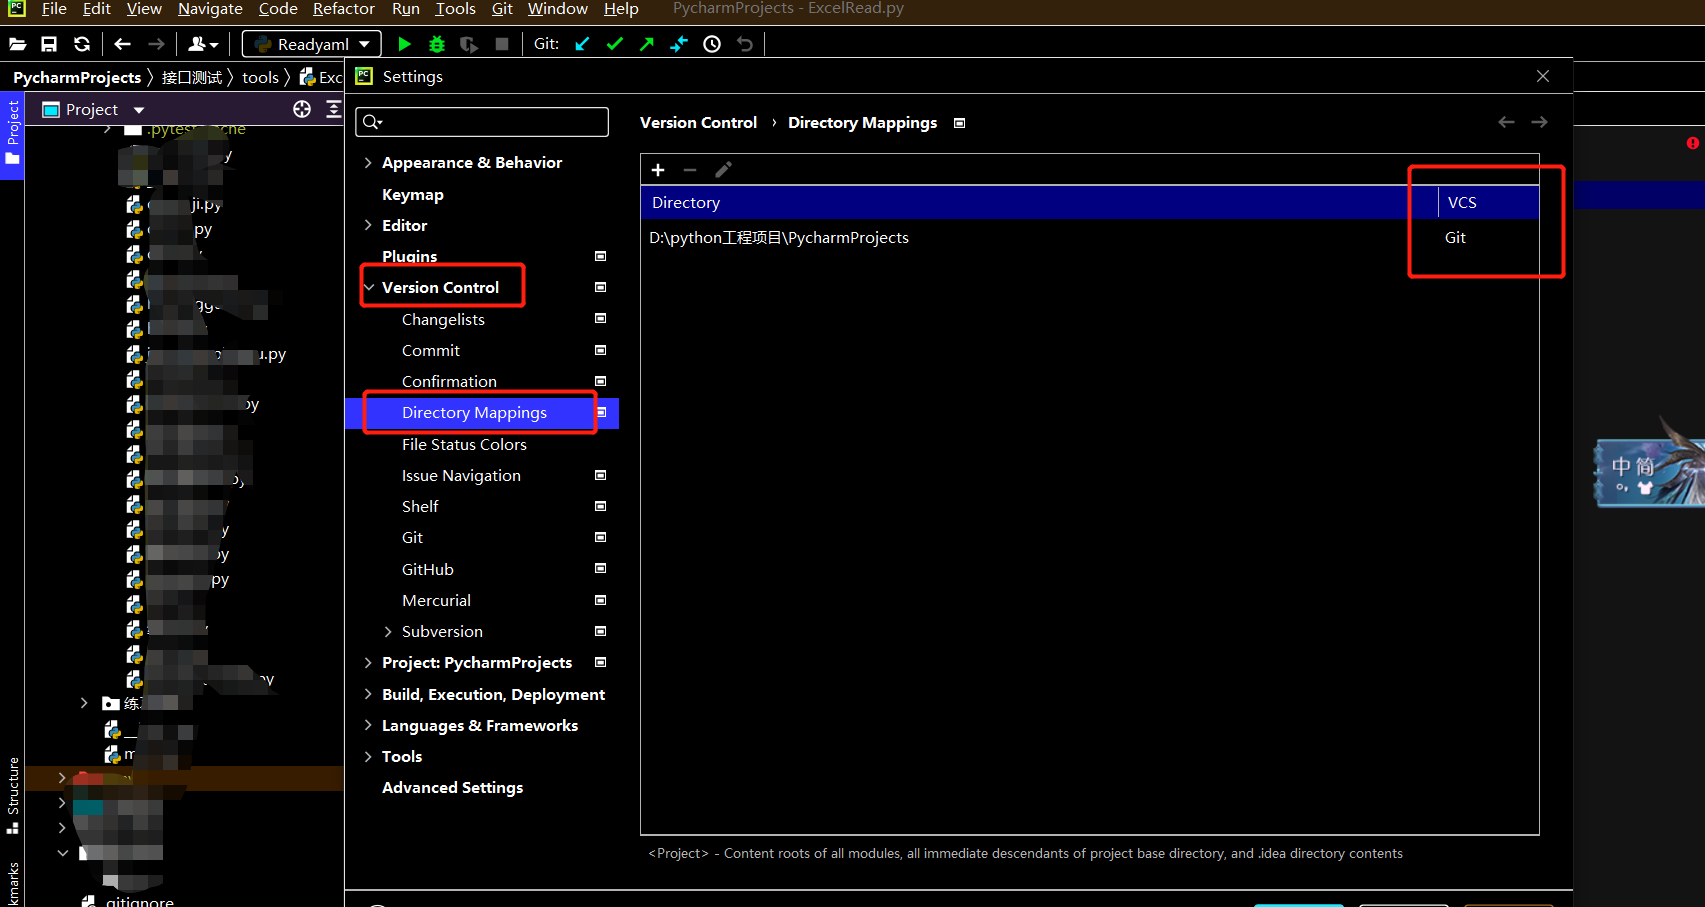Click the settings search field
Screen dimensions: 1705x907
pos(481,121)
